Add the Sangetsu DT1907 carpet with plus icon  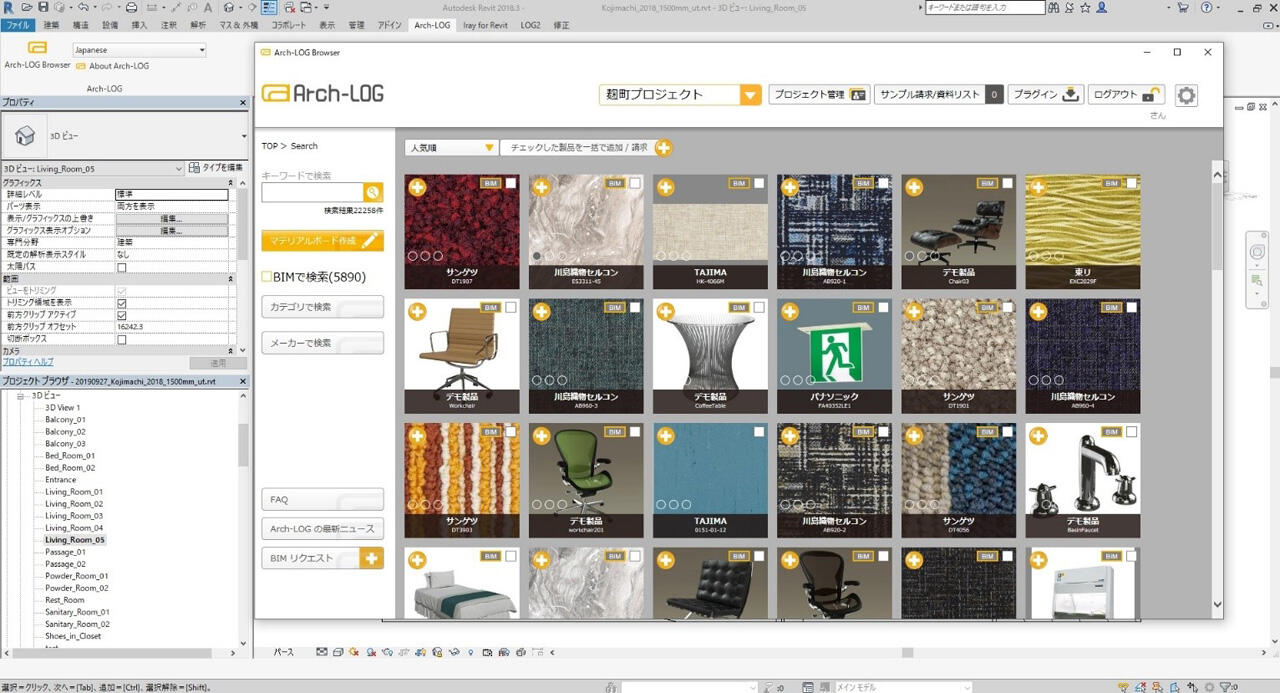point(417,187)
